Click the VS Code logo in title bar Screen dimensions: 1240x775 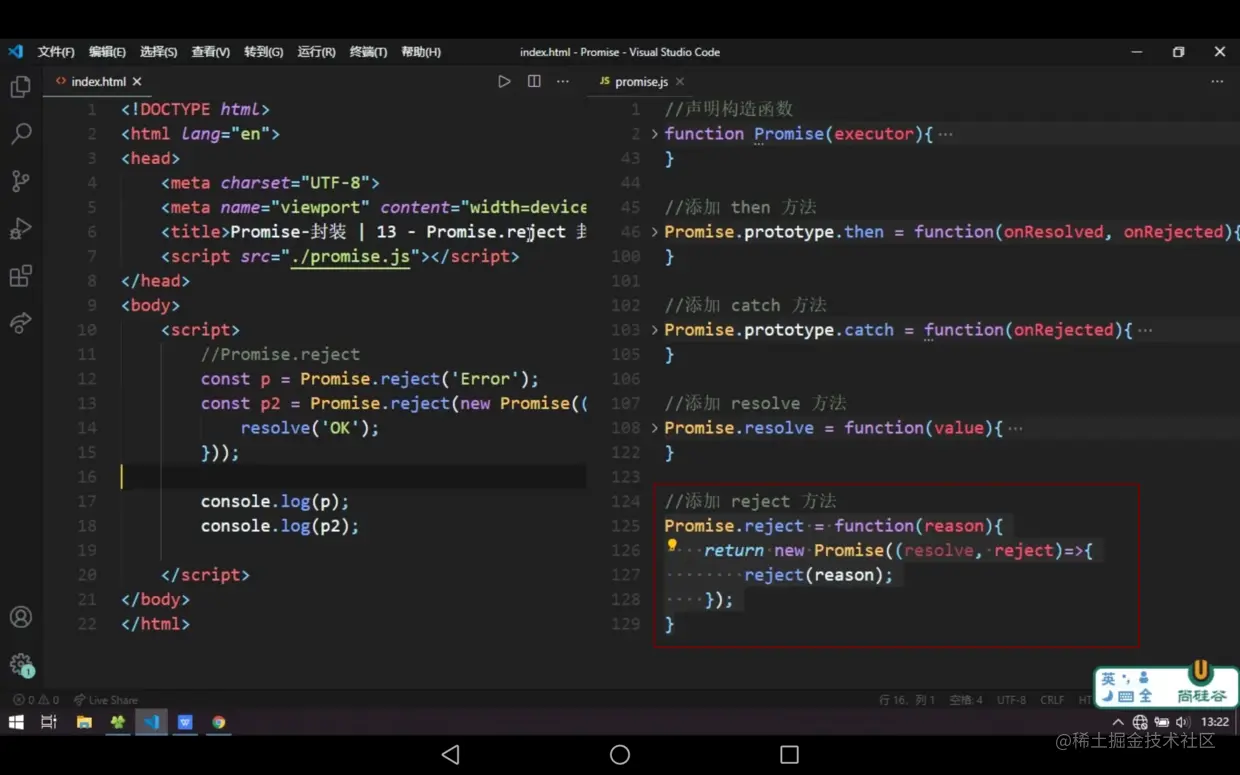click(x=15, y=51)
